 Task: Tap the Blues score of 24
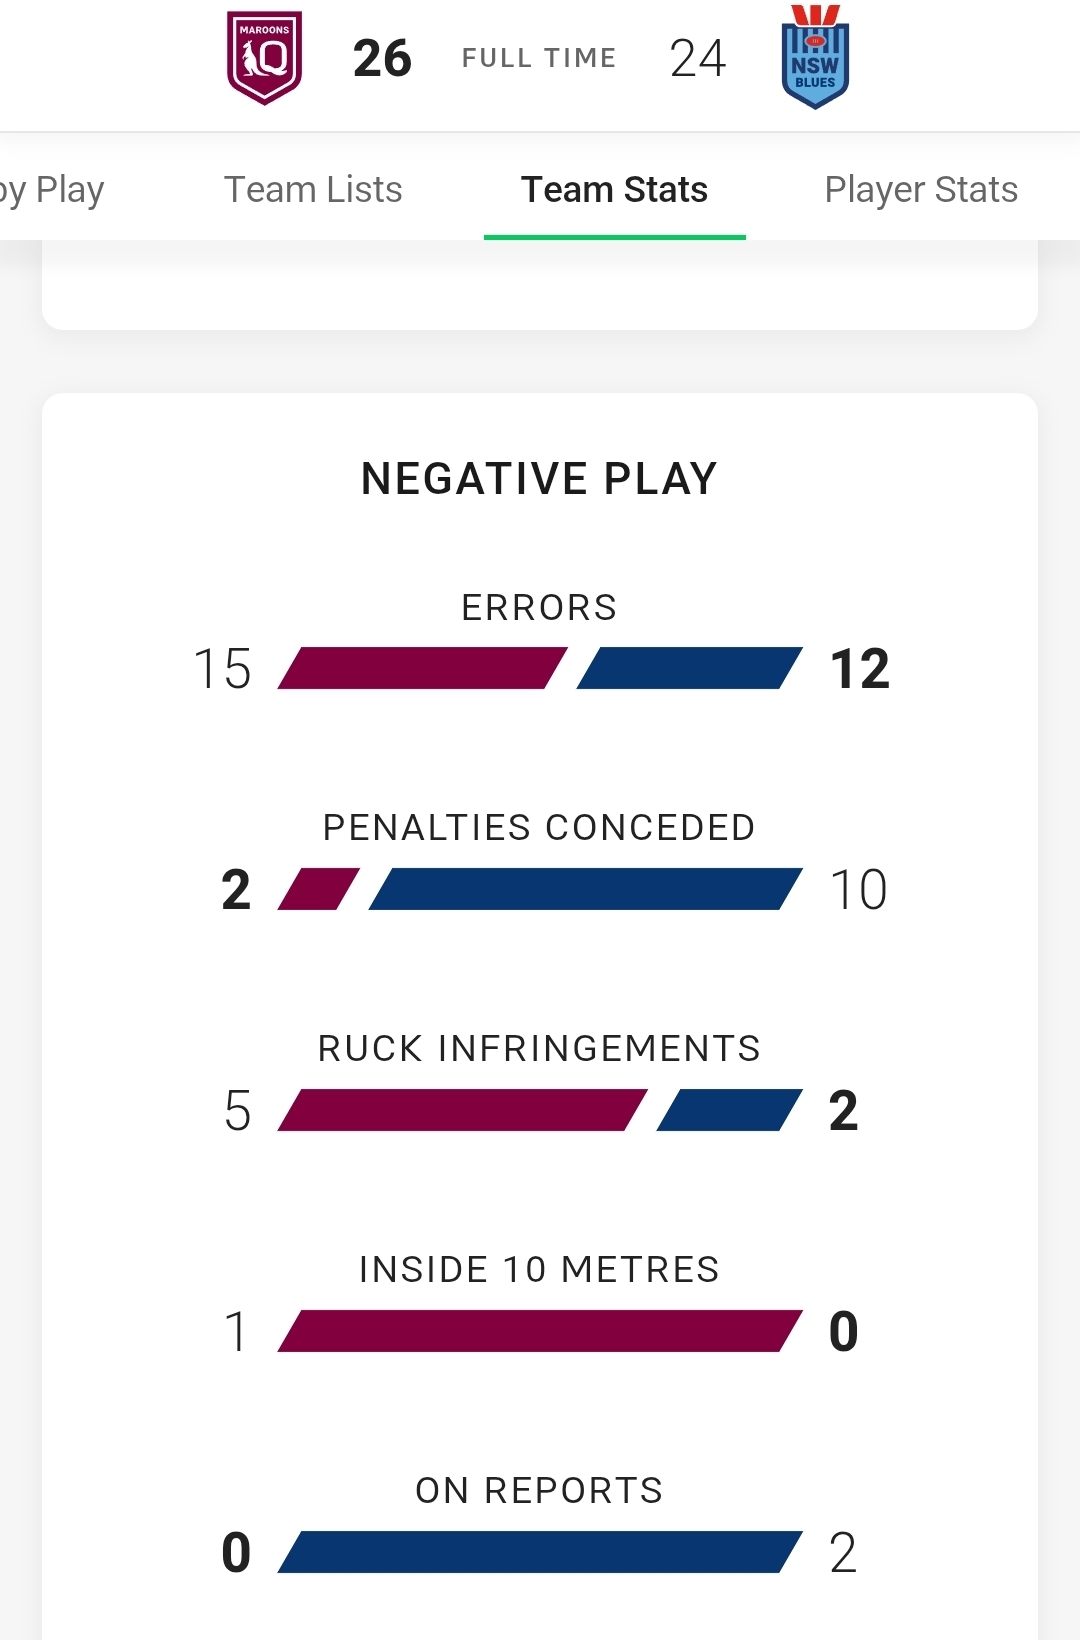point(698,58)
